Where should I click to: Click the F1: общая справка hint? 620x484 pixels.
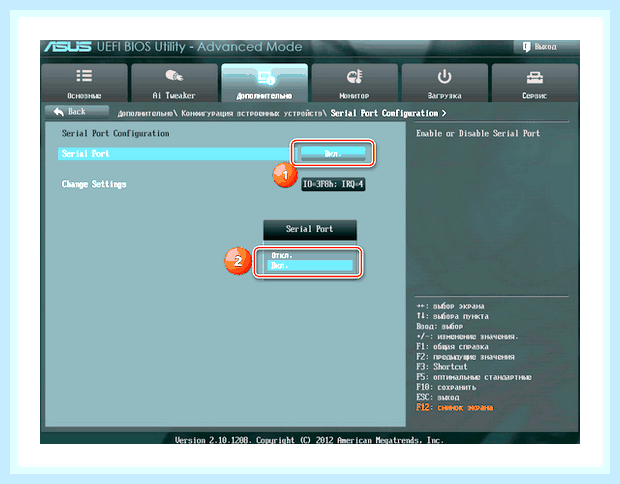click(x=452, y=347)
